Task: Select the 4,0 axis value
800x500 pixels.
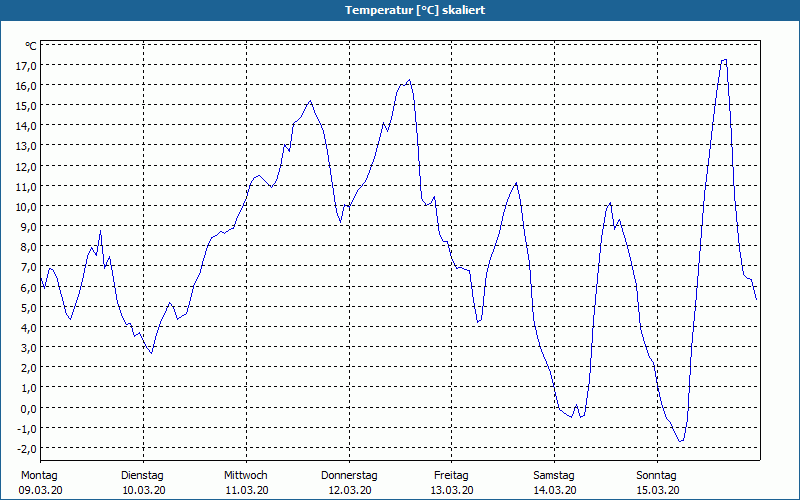Action: coord(28,328)
